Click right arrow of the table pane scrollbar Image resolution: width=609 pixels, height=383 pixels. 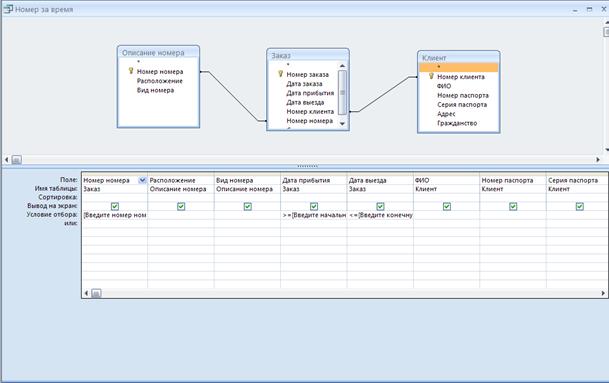(598, 160)
